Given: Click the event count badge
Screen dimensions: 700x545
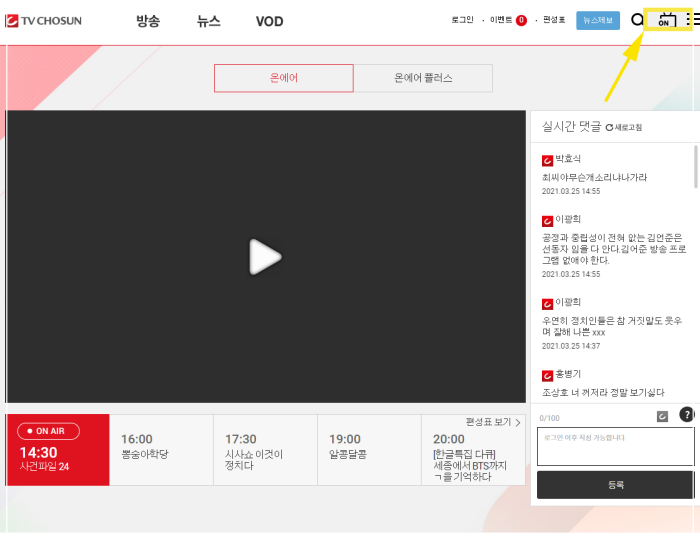Looking at the screenshot, I should point(521,20).
